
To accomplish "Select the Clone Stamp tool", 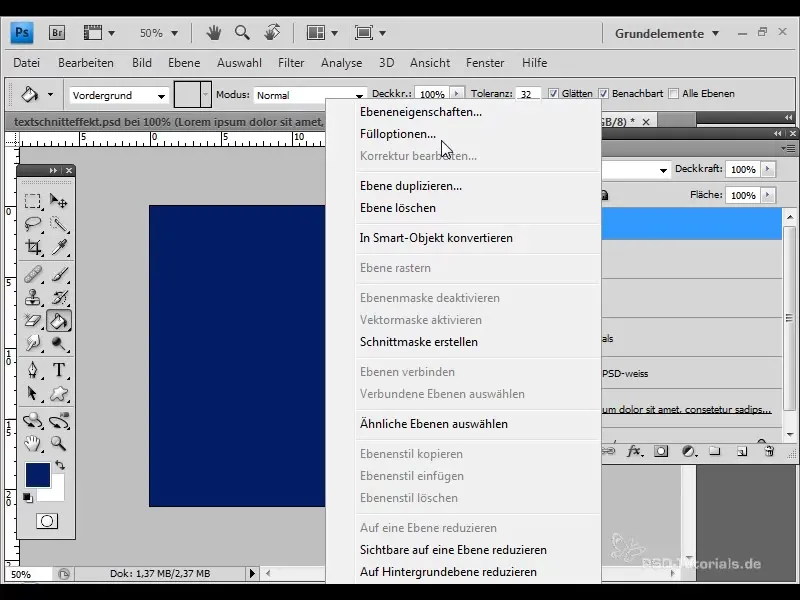I will [x=33, y=297].
